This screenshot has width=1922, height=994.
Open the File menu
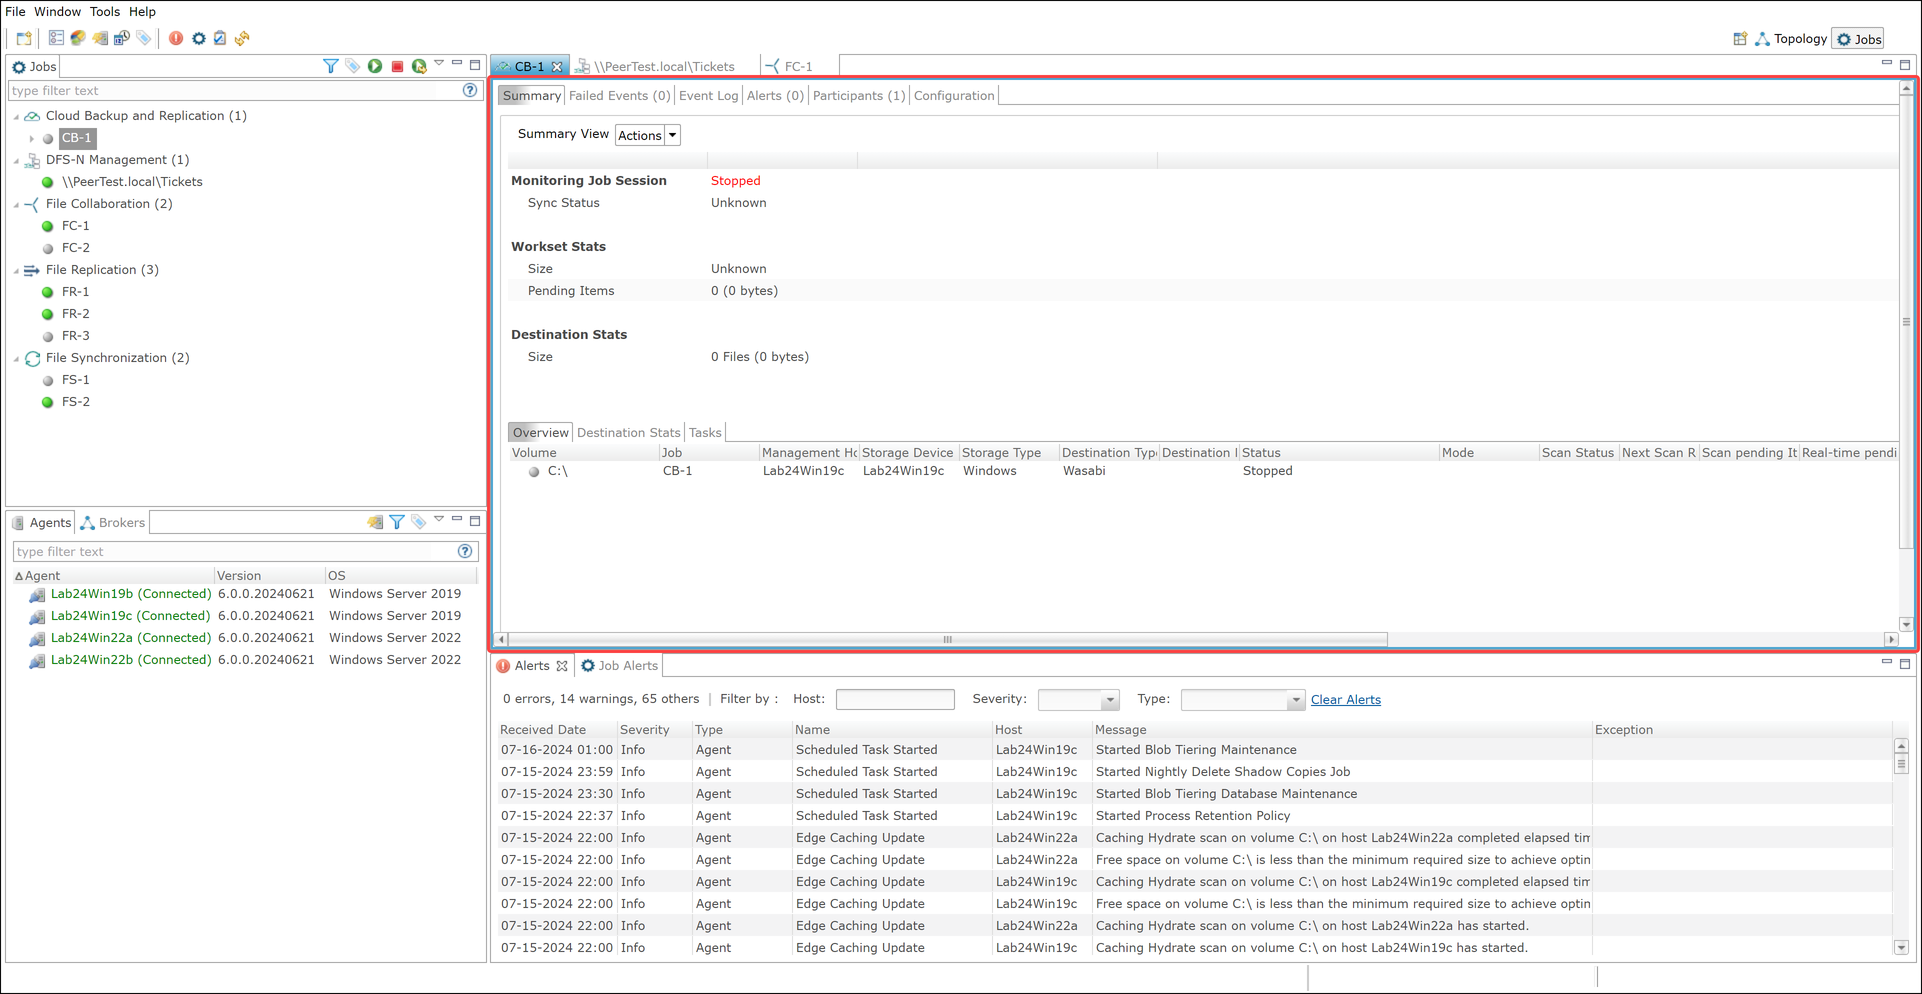coord(15,12)
